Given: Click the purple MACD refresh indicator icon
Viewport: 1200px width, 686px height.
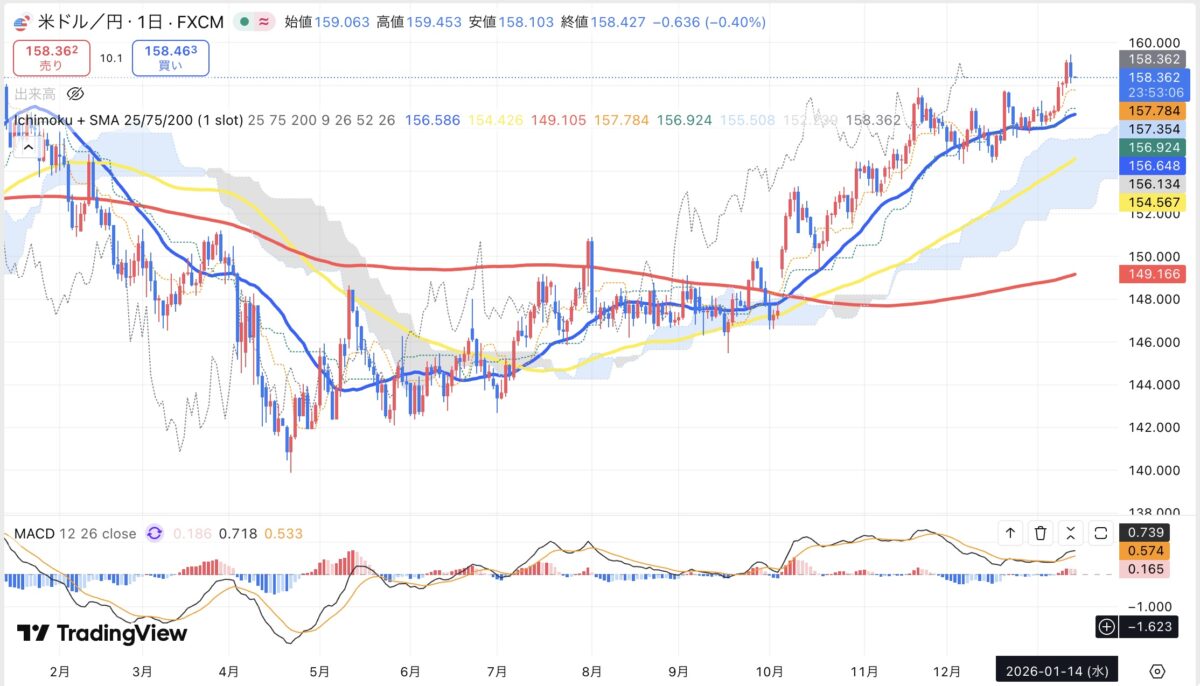Looking at the screenshot, I should click(x=154, y=534).
